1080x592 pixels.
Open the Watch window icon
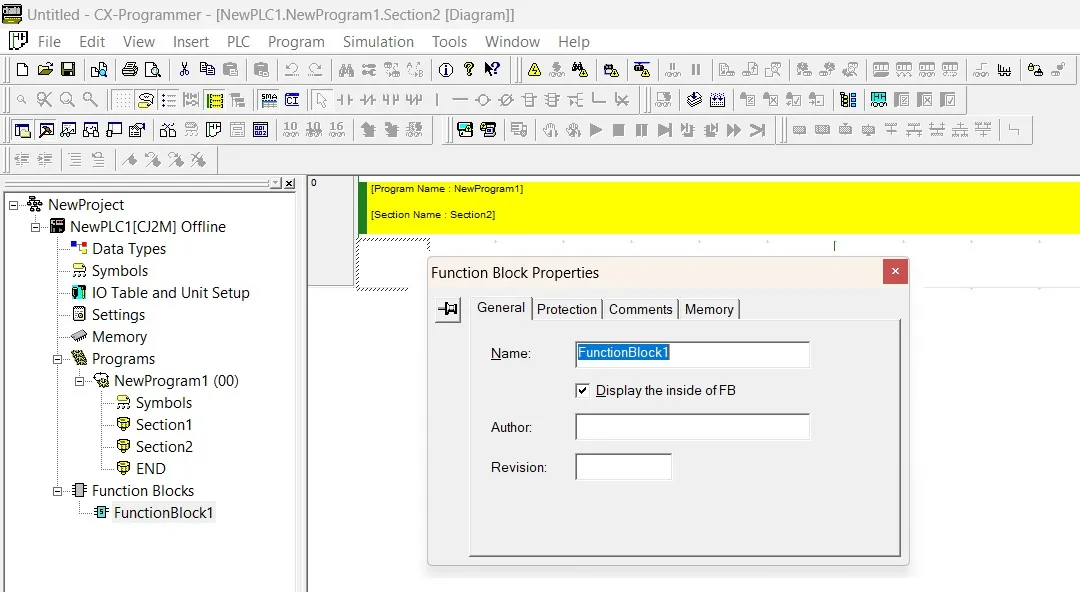(68, 130)
